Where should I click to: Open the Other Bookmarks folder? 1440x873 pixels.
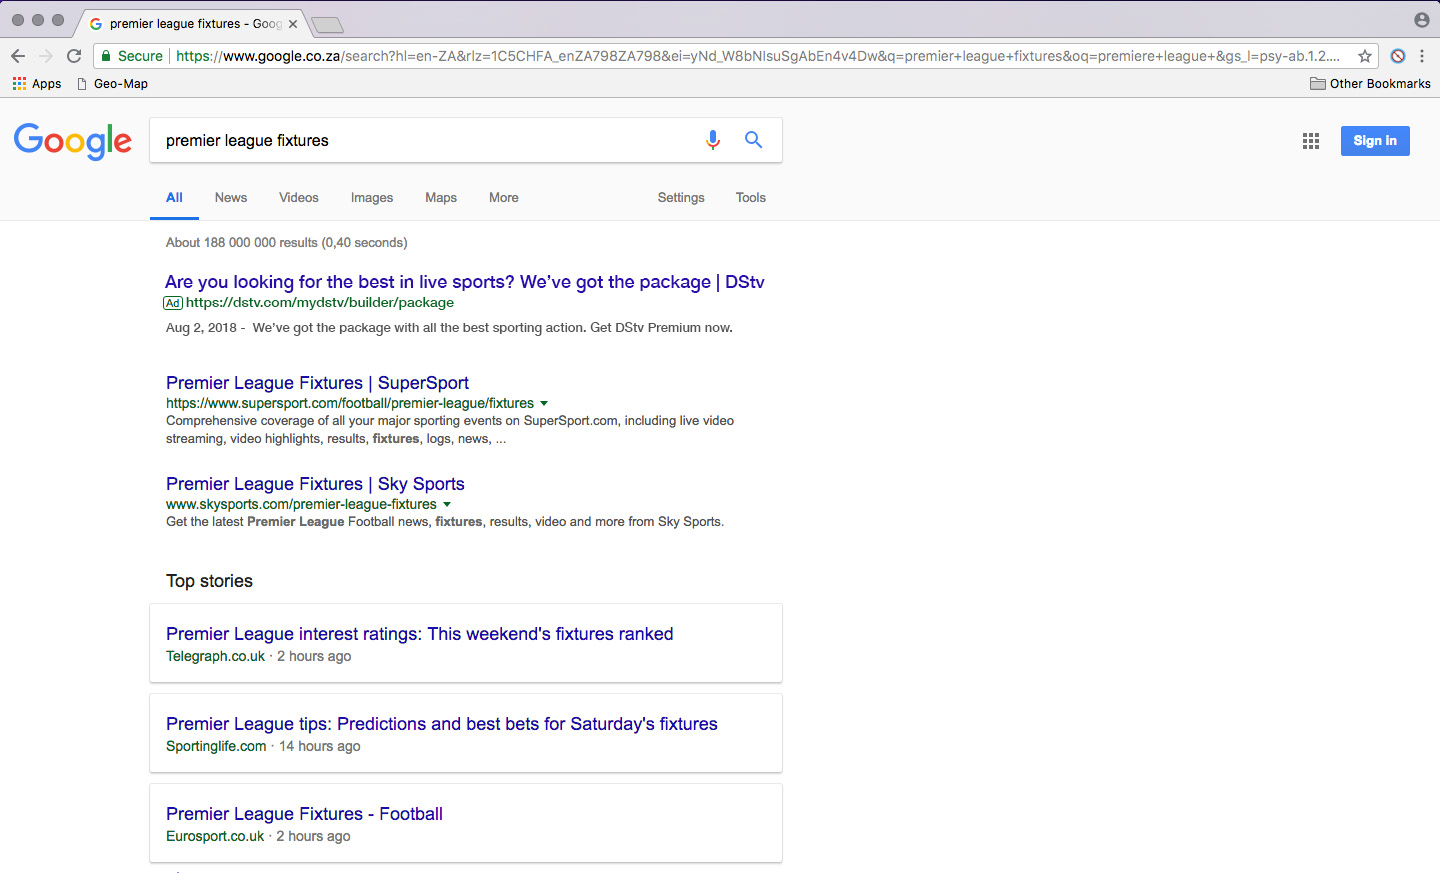pos(1370,84)
